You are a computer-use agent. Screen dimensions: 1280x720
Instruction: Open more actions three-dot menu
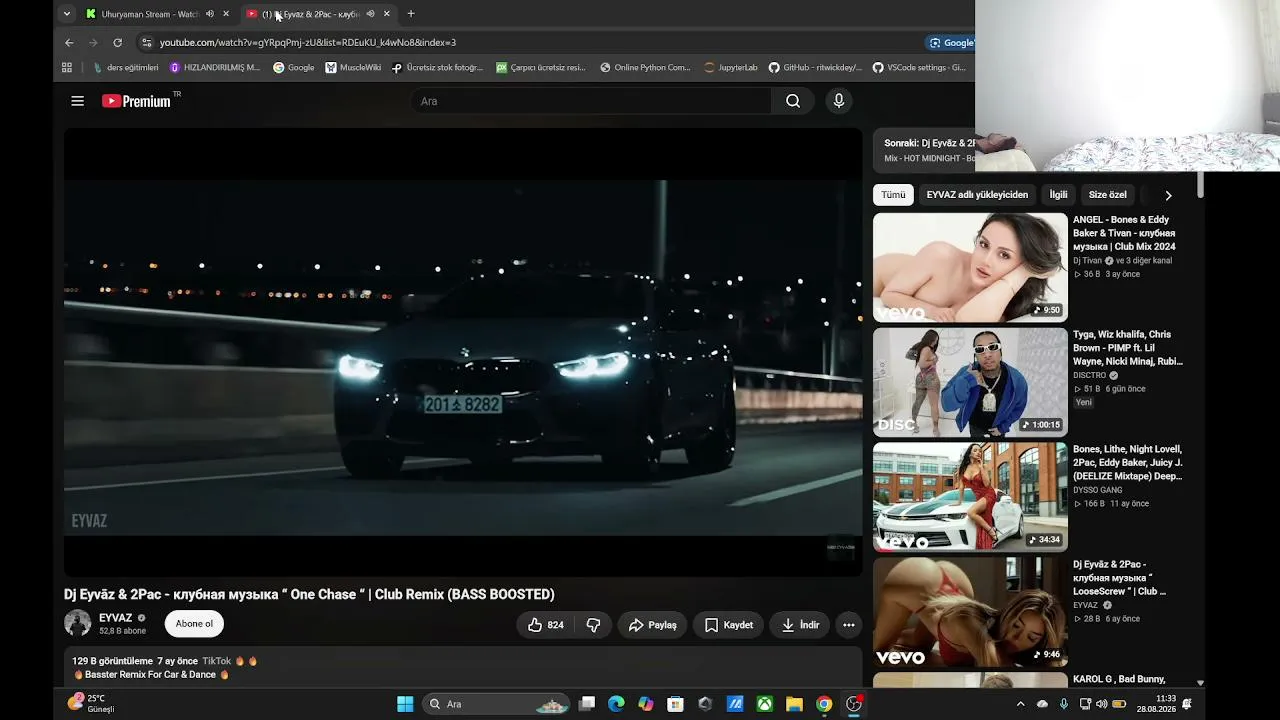[x=849, y=625]
